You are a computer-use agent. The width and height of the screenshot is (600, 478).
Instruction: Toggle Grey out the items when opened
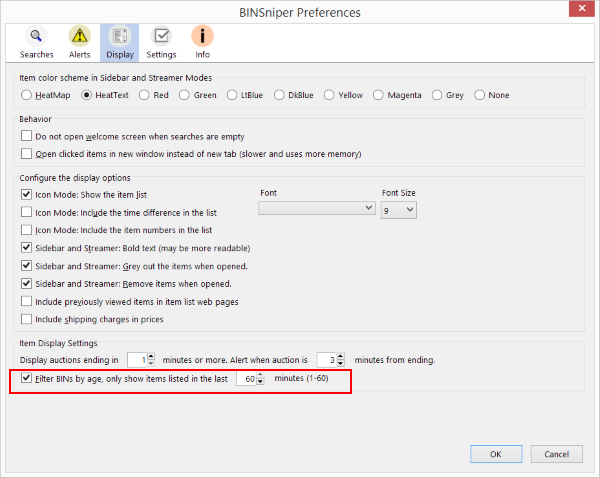[x=26, y=266]
